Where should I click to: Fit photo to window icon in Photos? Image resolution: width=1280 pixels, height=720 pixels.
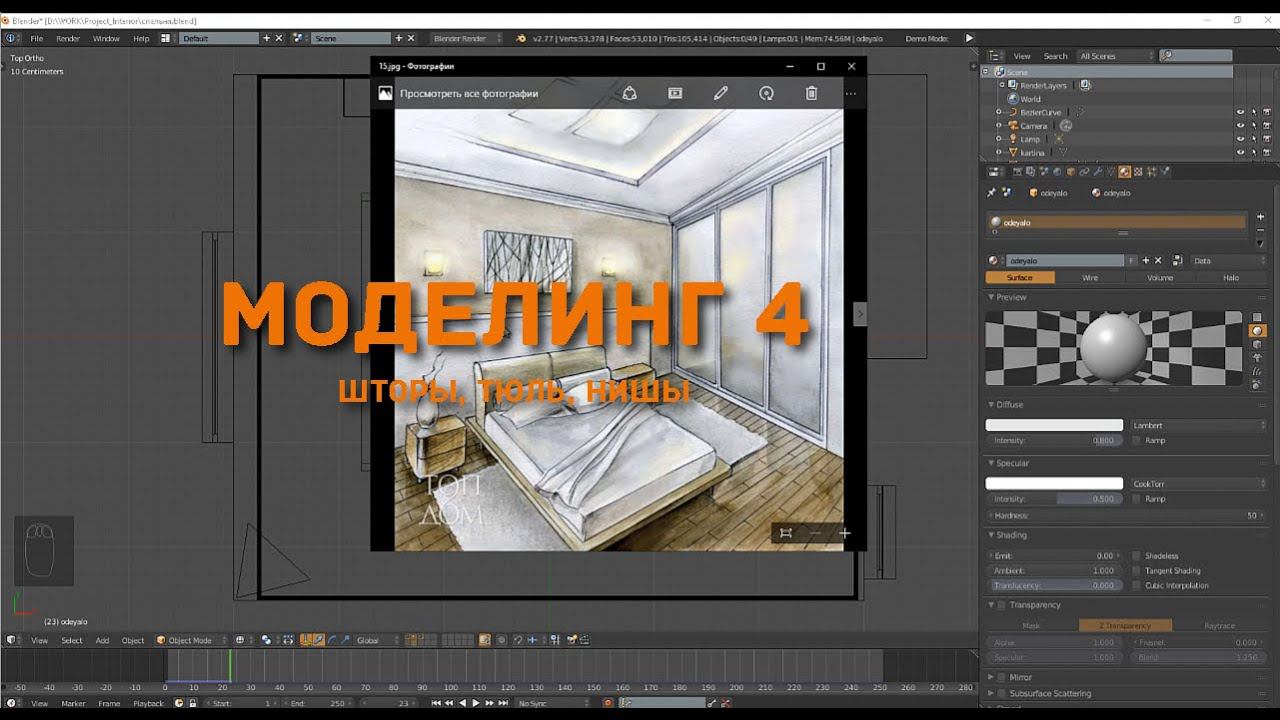(786, 533)
